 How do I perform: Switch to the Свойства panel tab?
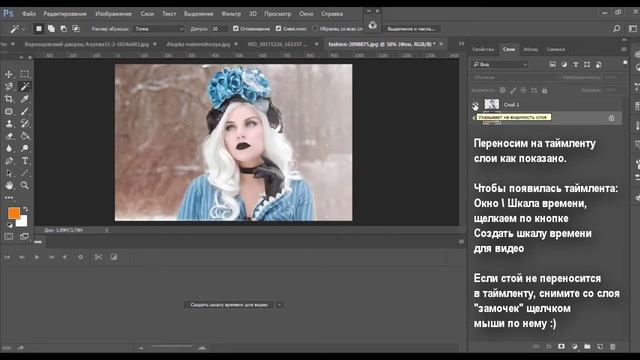(483, 49)
